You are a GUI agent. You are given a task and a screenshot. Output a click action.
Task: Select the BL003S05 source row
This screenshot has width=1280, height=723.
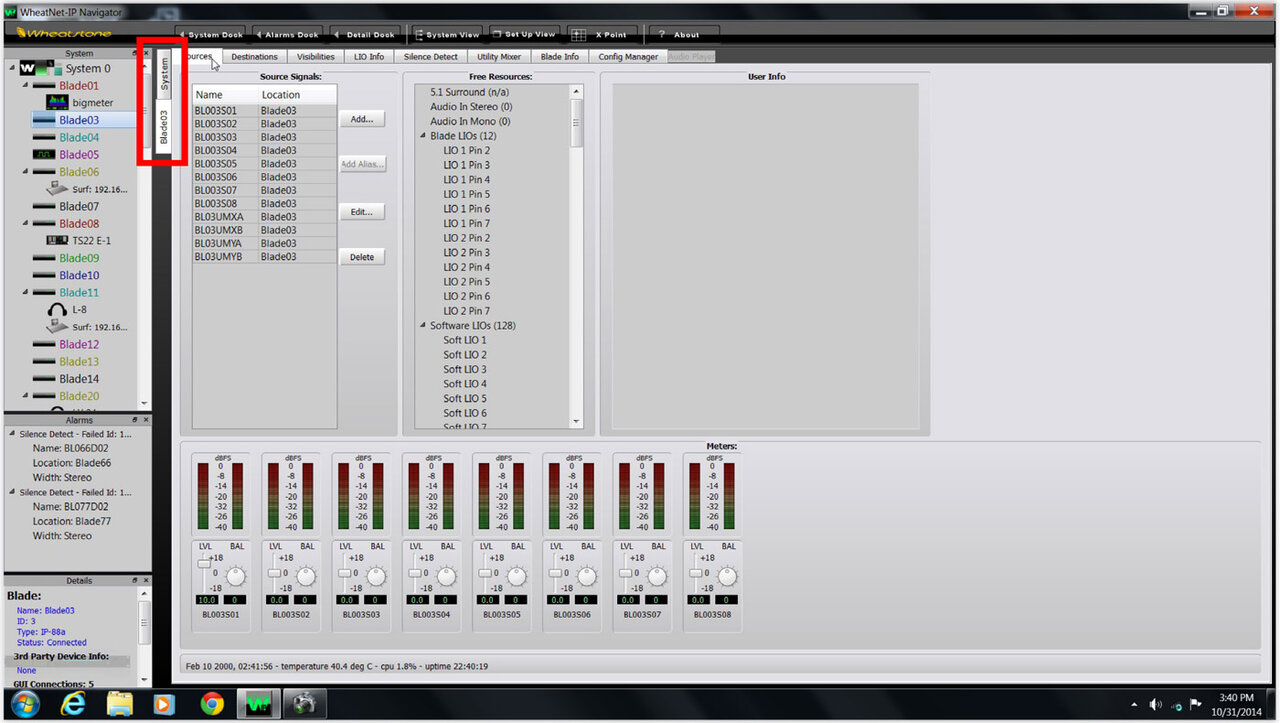(x=264, y=164)
